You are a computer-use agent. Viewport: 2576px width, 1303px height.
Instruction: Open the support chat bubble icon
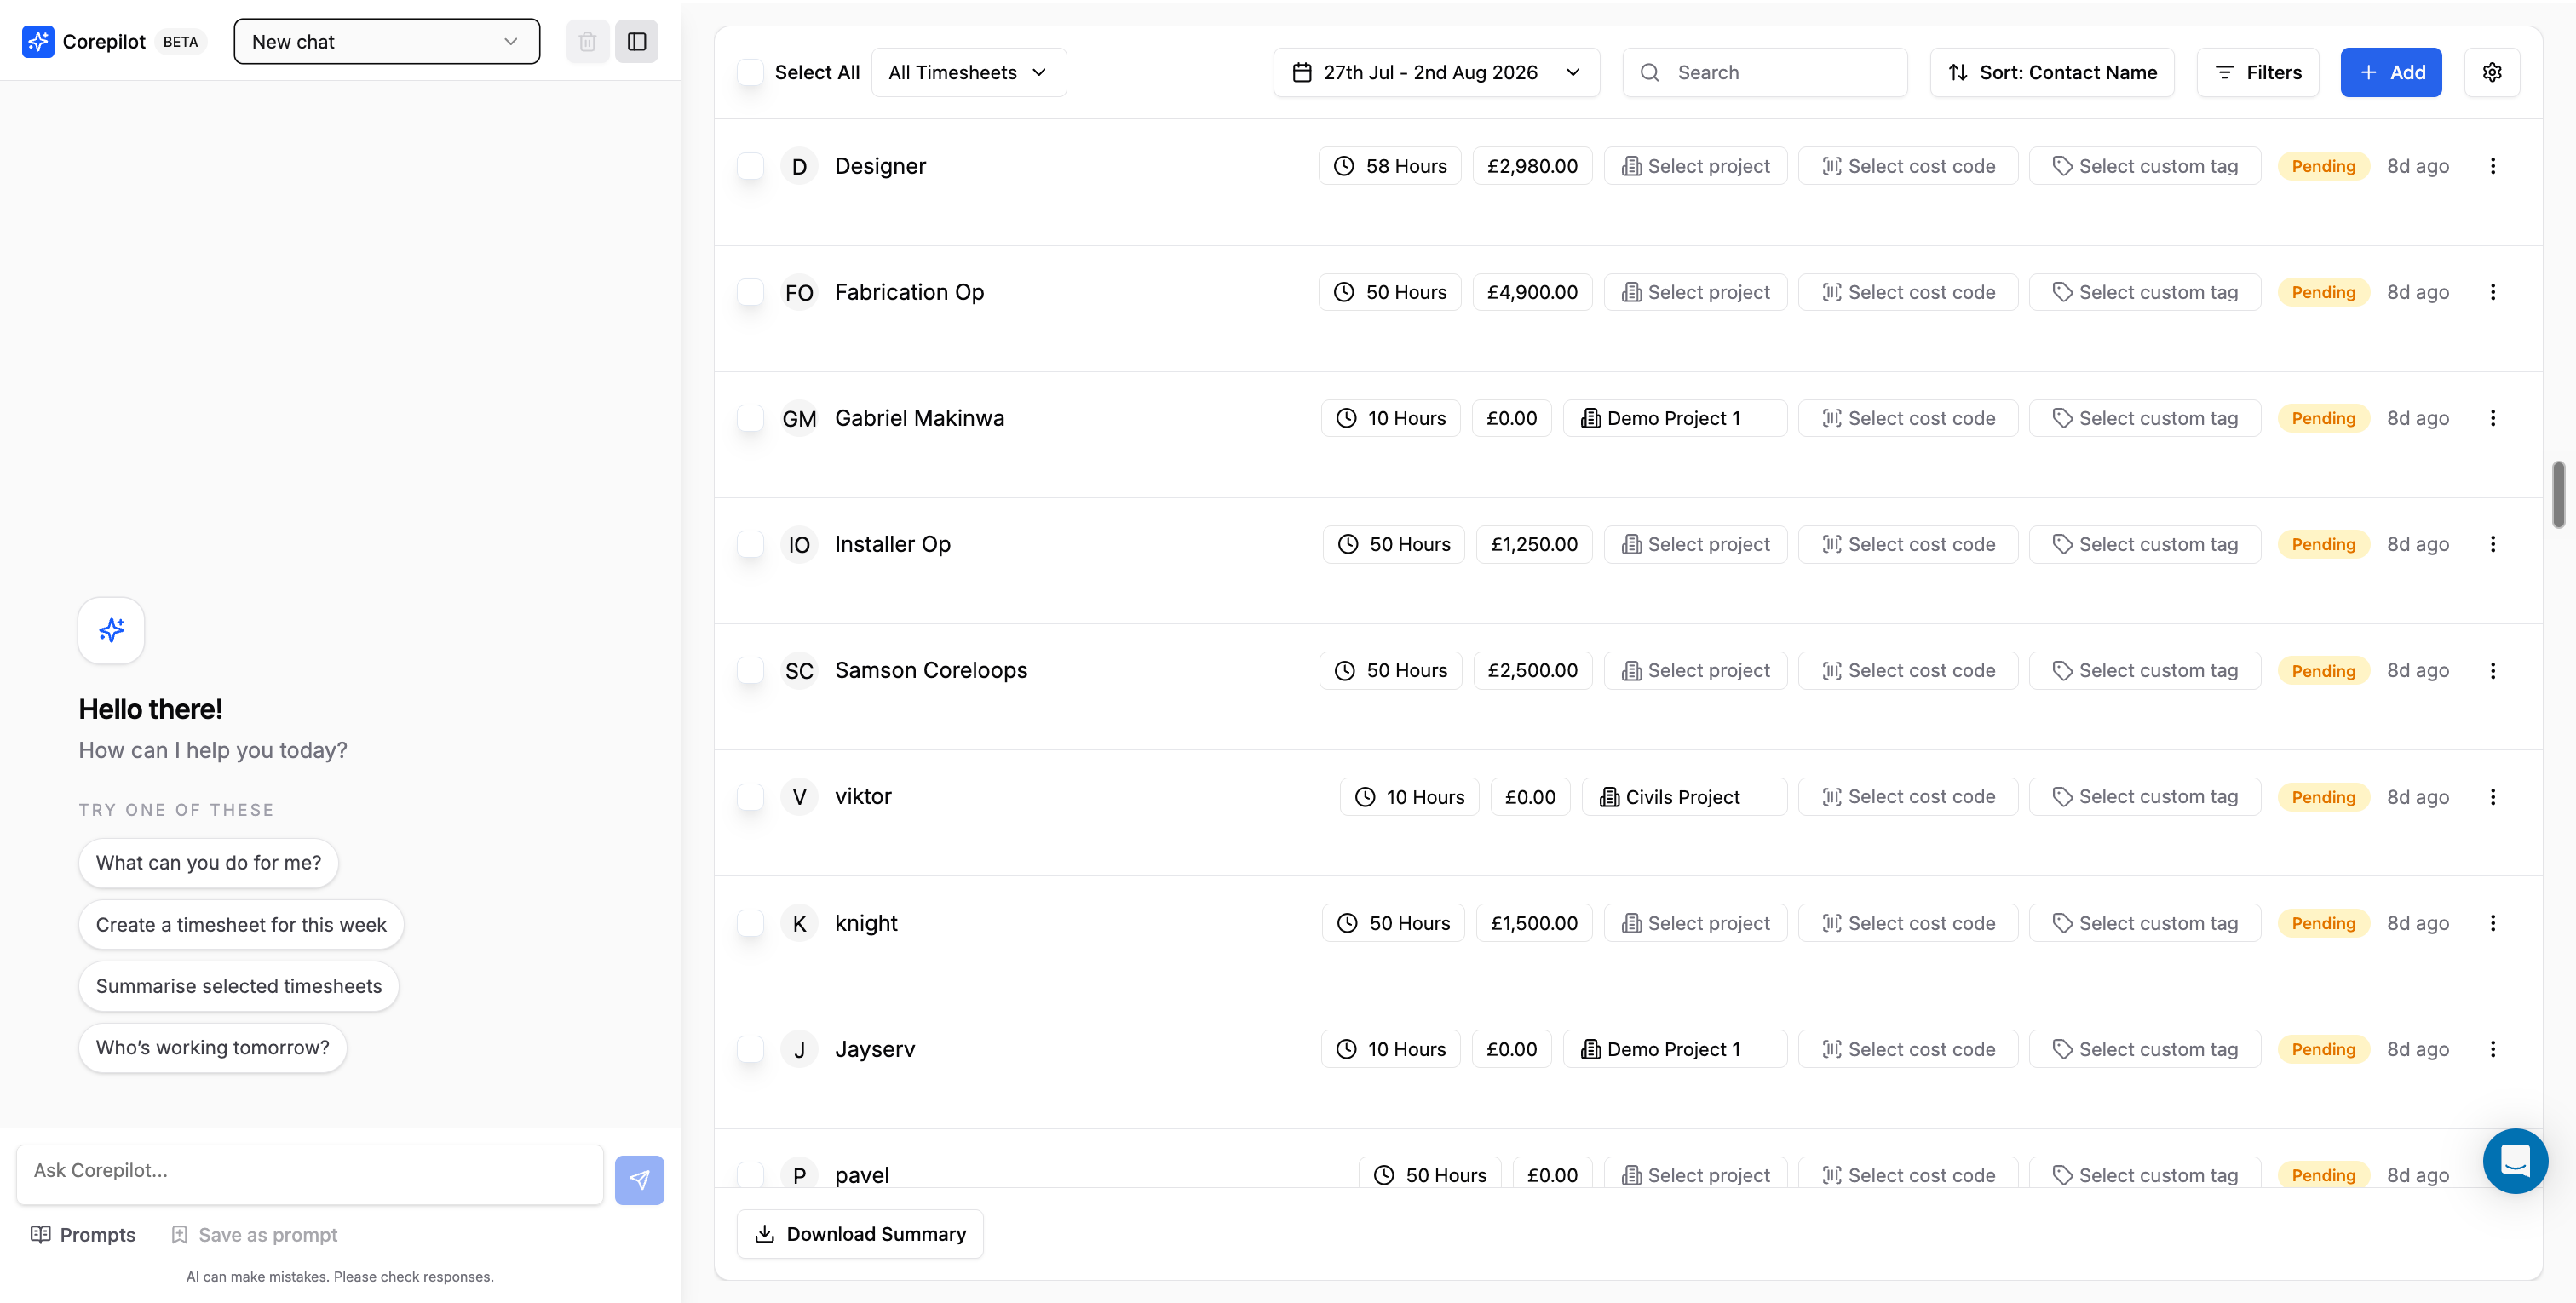(2515, 1161)
